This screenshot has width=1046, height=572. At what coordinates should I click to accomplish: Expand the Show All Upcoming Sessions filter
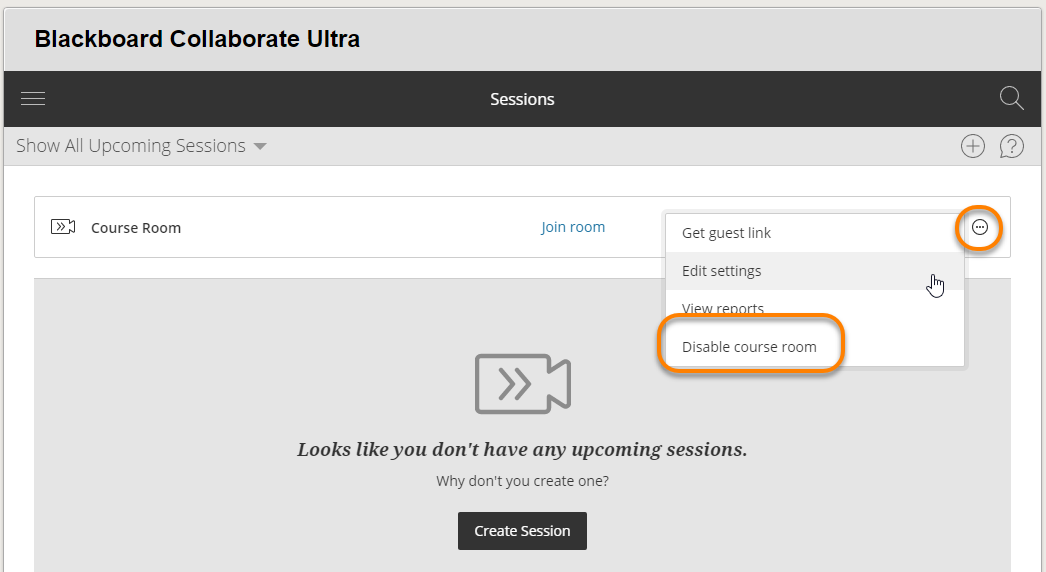pyautogui.click(x=131, y=146)
